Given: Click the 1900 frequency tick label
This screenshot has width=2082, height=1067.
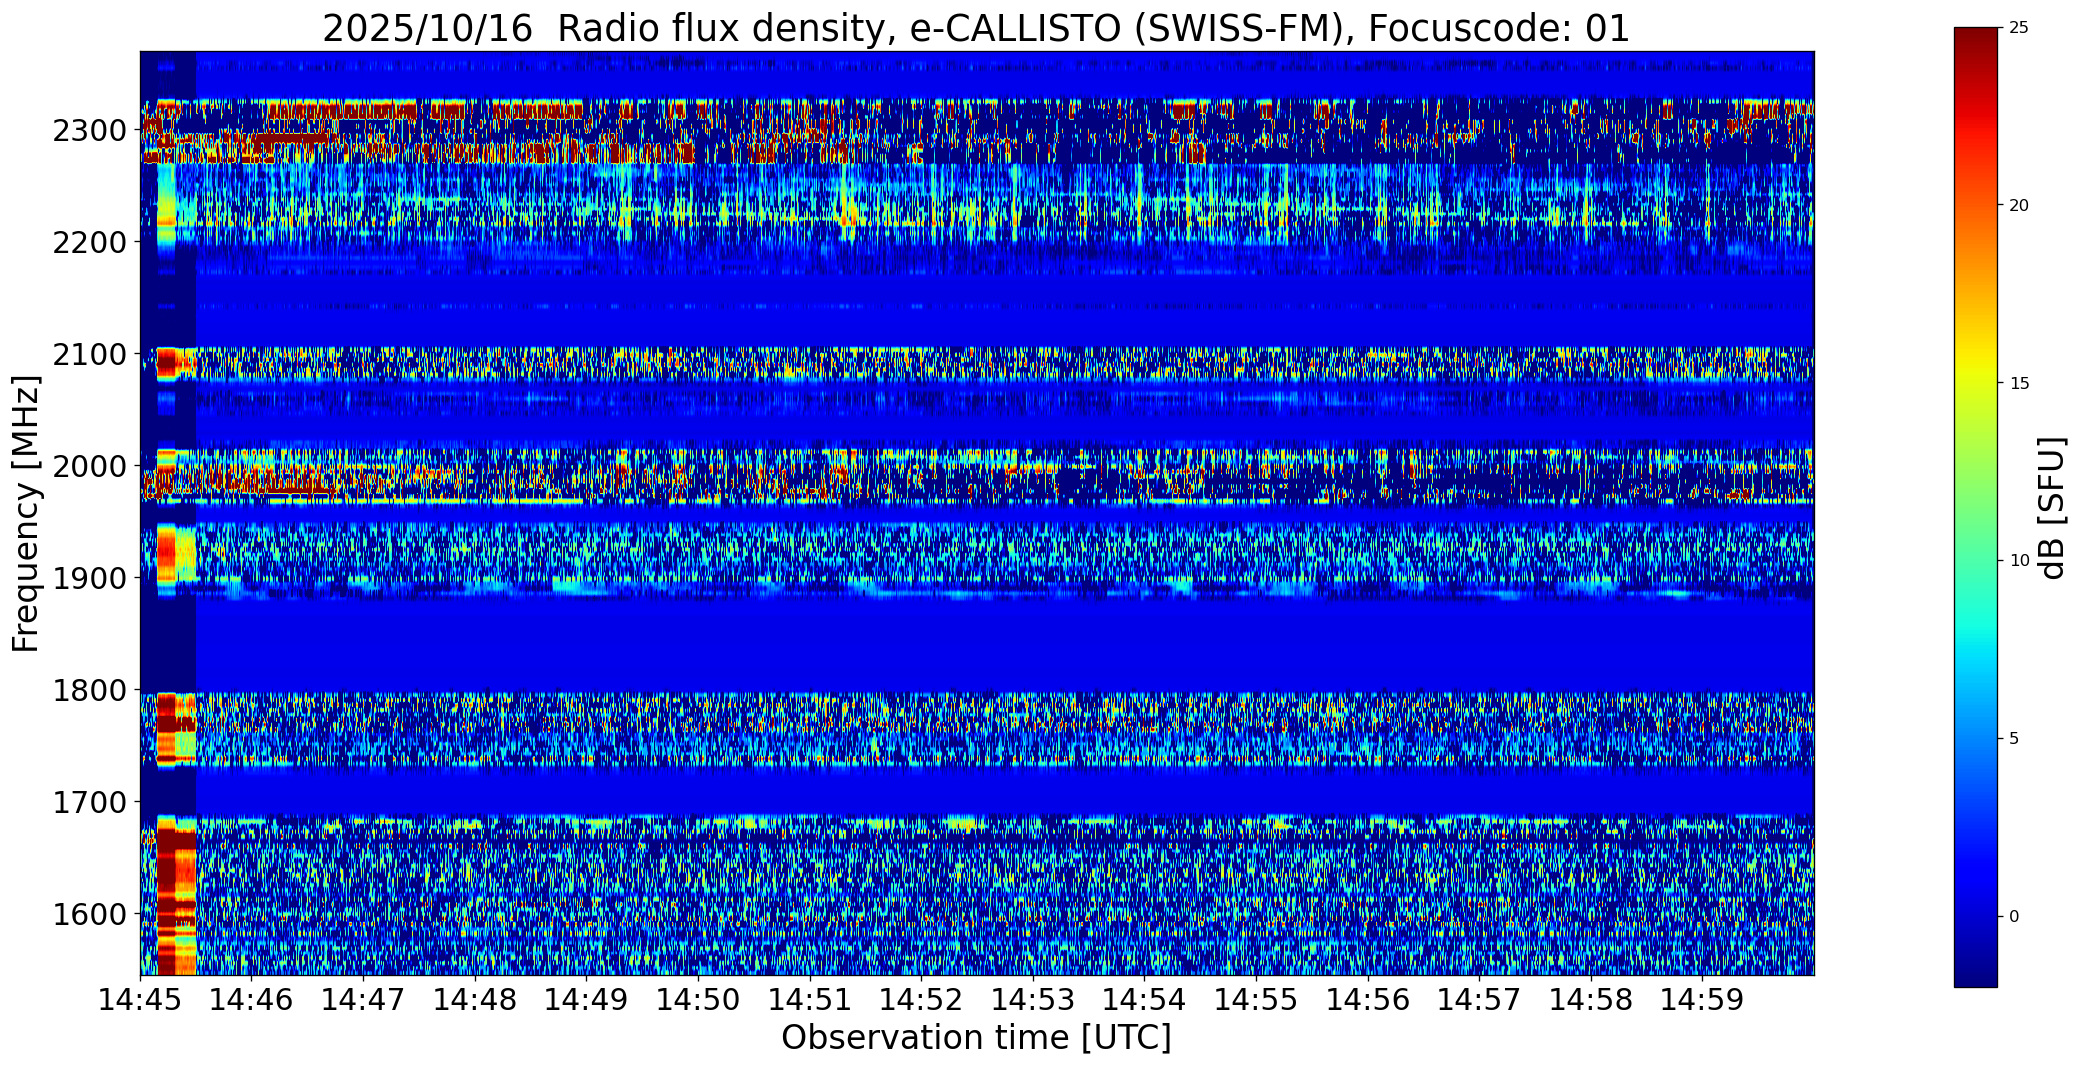Looking at the screenshot, I should point(92,578).
